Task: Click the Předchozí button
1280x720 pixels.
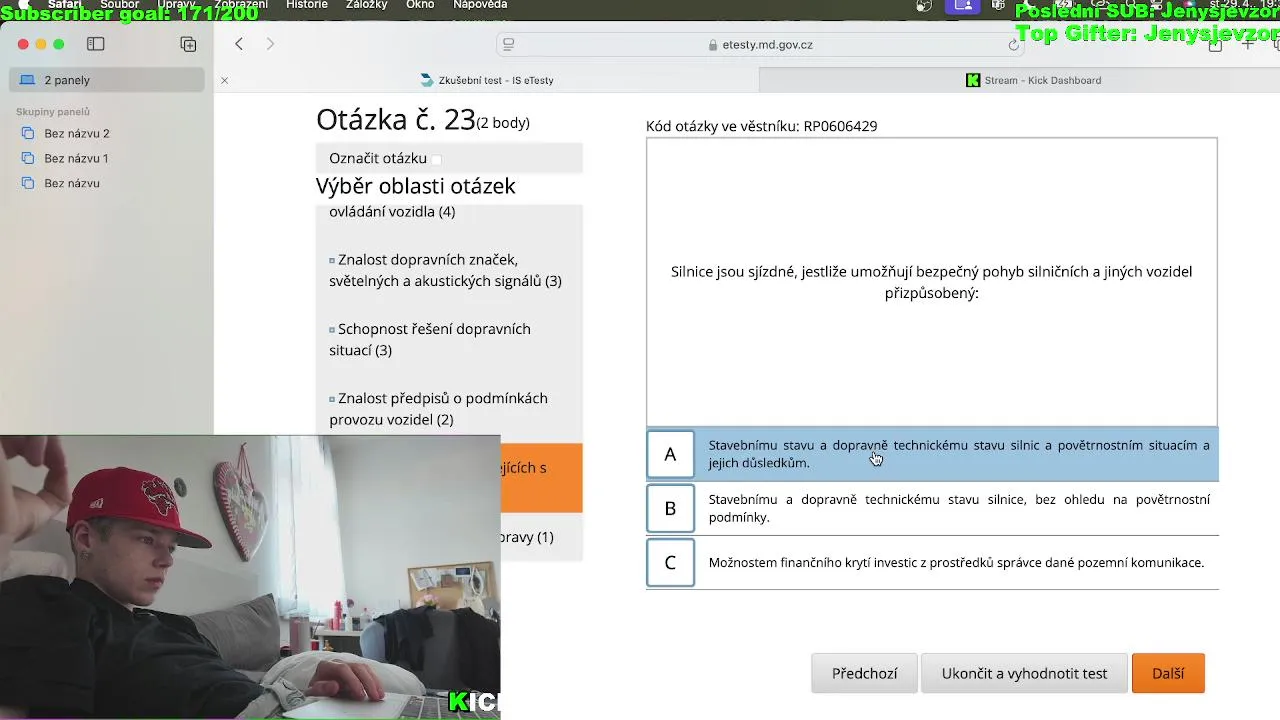Action: click(865, 673)
